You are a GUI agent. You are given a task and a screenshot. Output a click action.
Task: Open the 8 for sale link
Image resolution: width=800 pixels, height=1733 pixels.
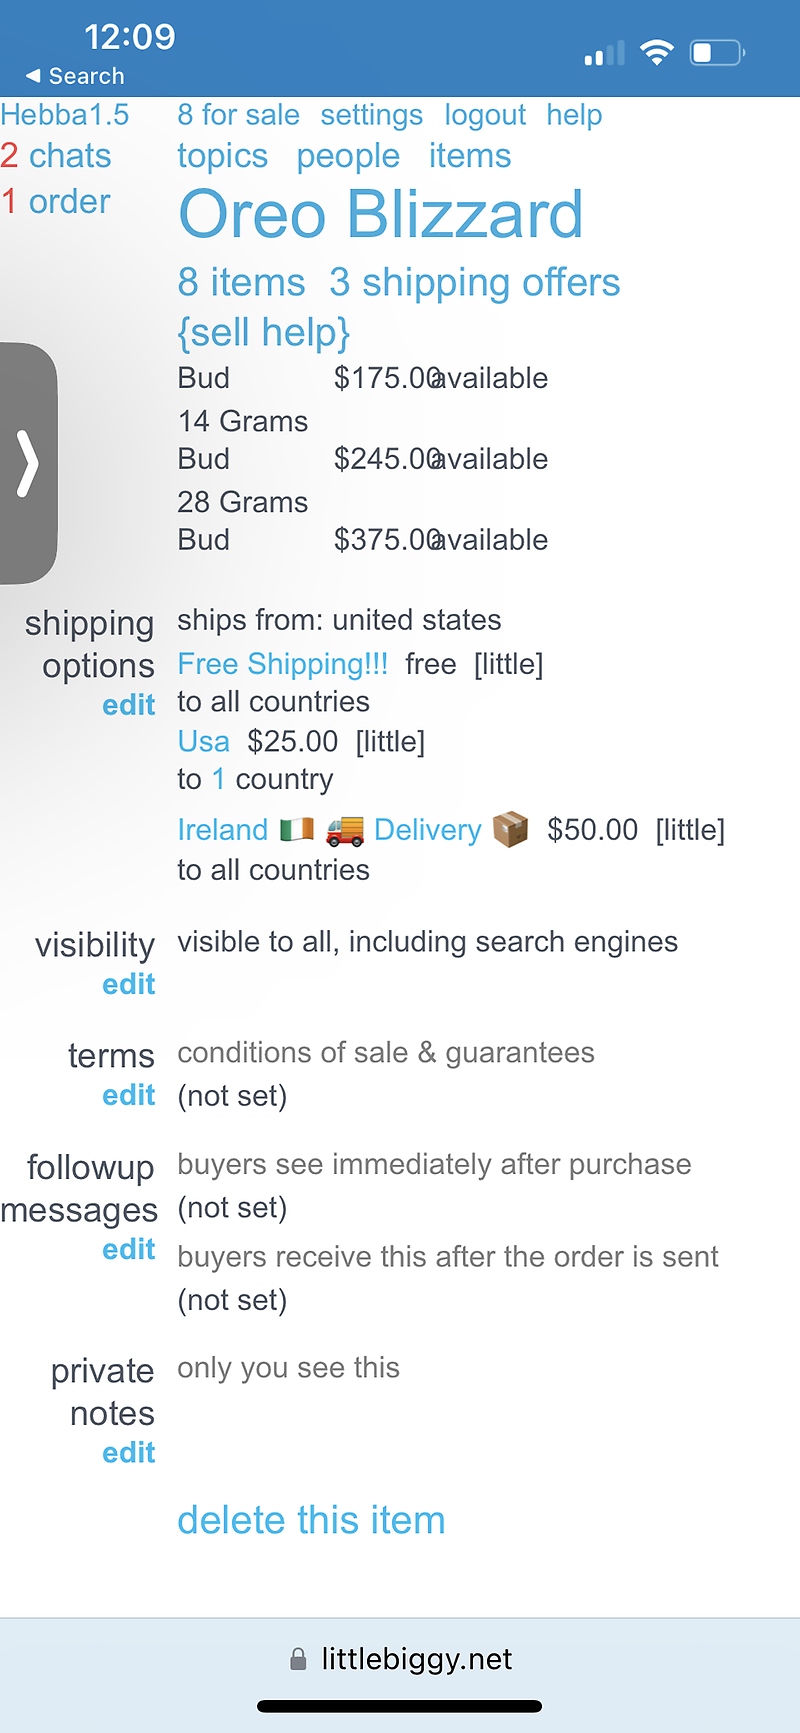click(238, 115)
